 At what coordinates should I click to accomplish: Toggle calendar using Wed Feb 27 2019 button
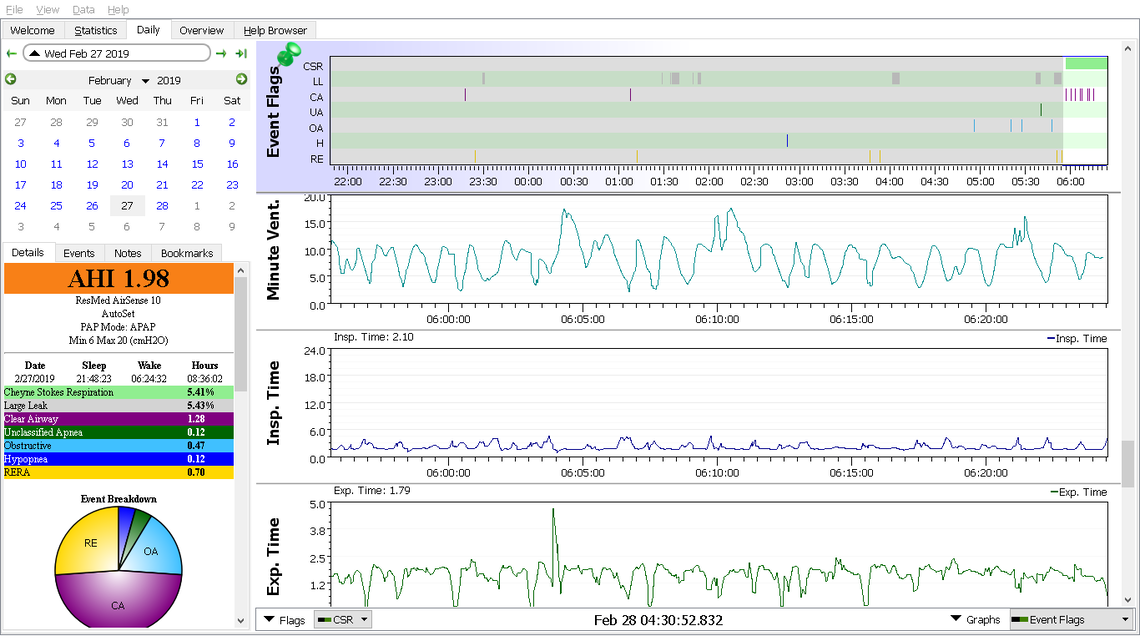116,54
